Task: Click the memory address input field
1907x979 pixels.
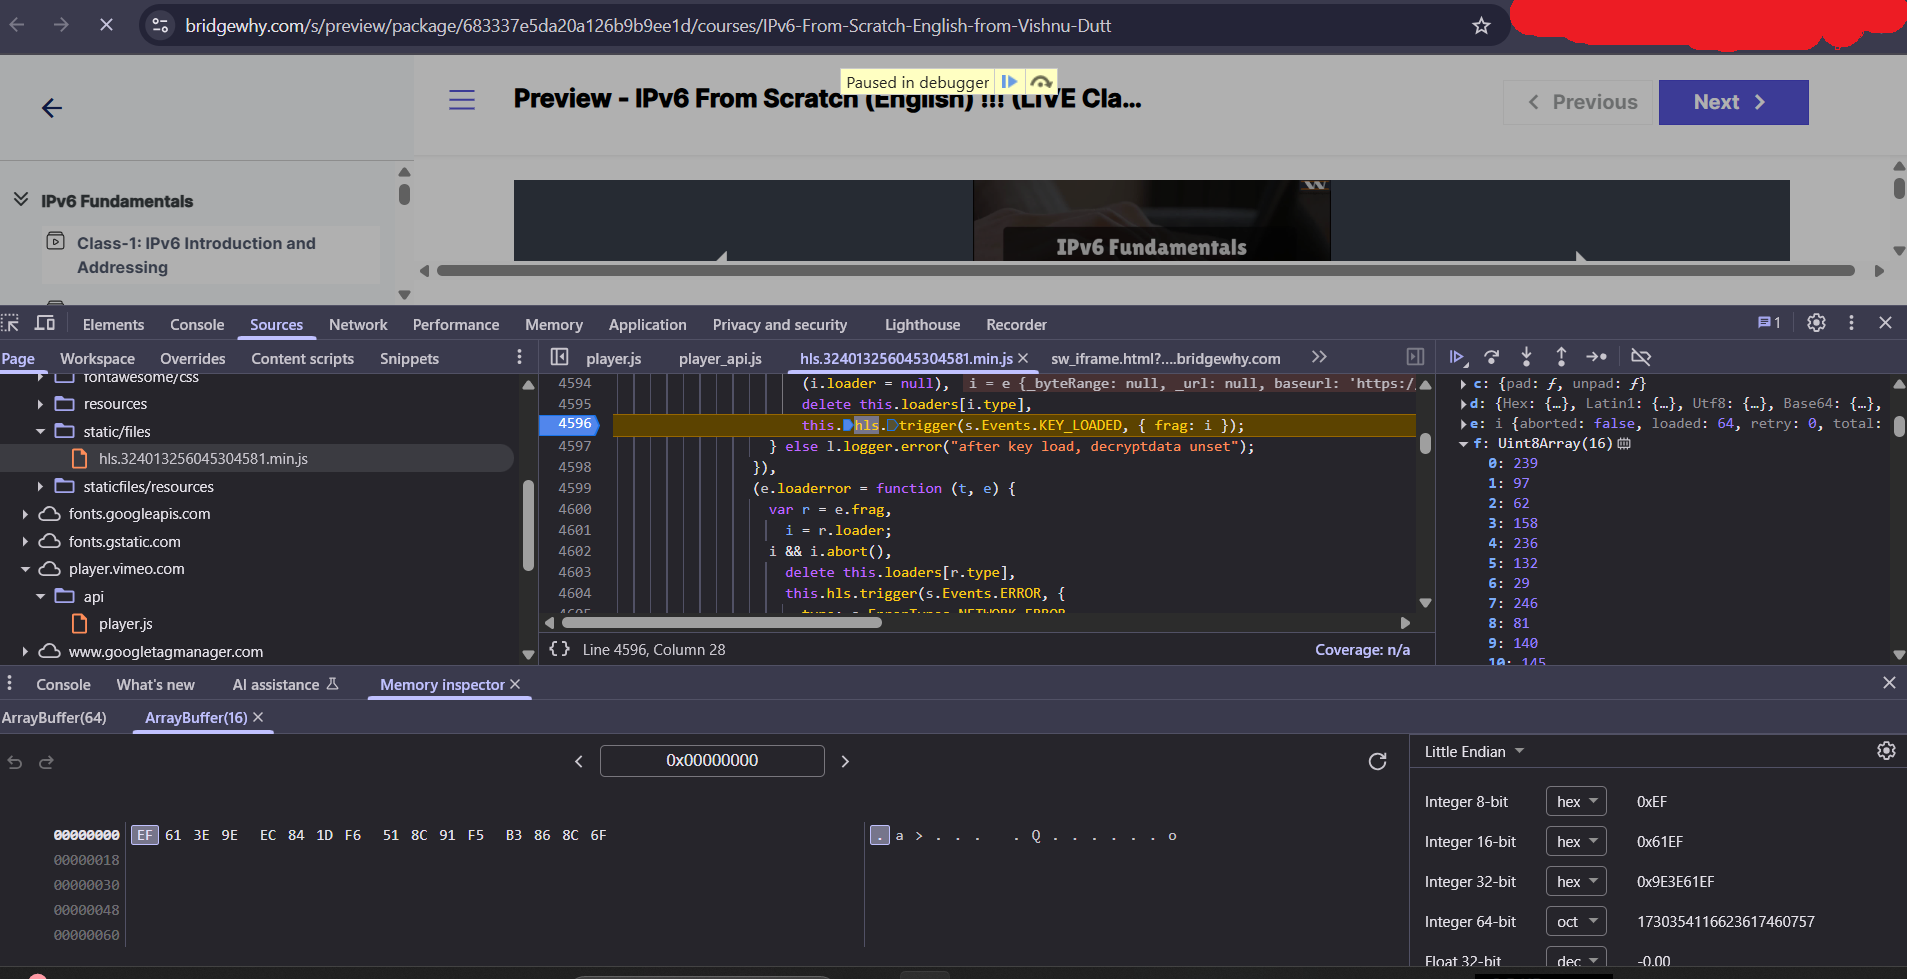Action: coord(712,761)
